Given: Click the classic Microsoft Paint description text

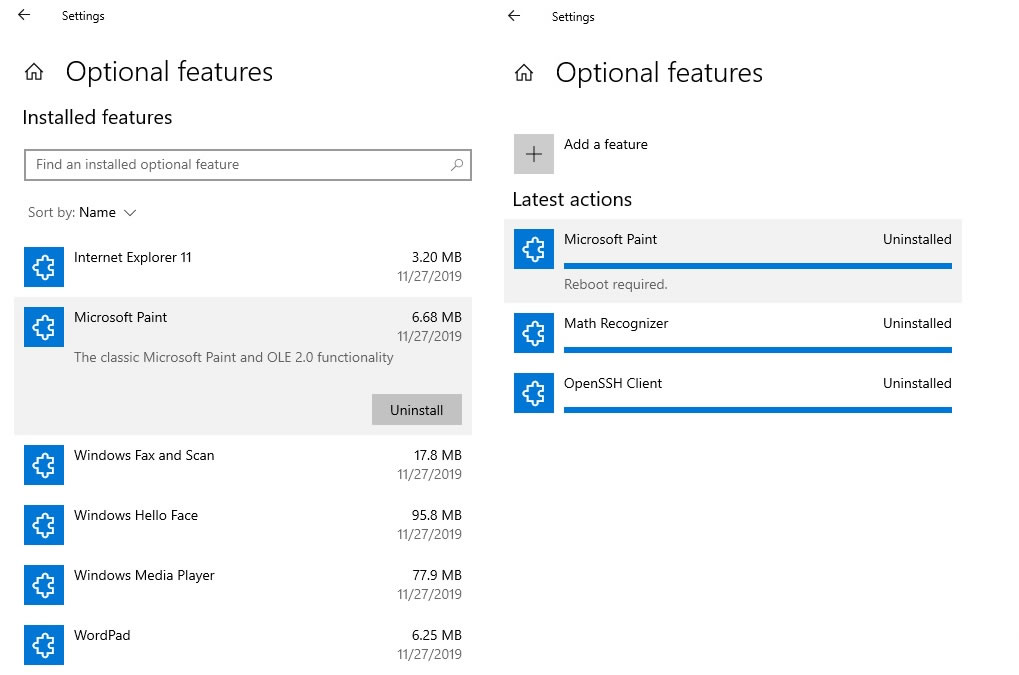Looking at the screenshot, I should [233, 357].
